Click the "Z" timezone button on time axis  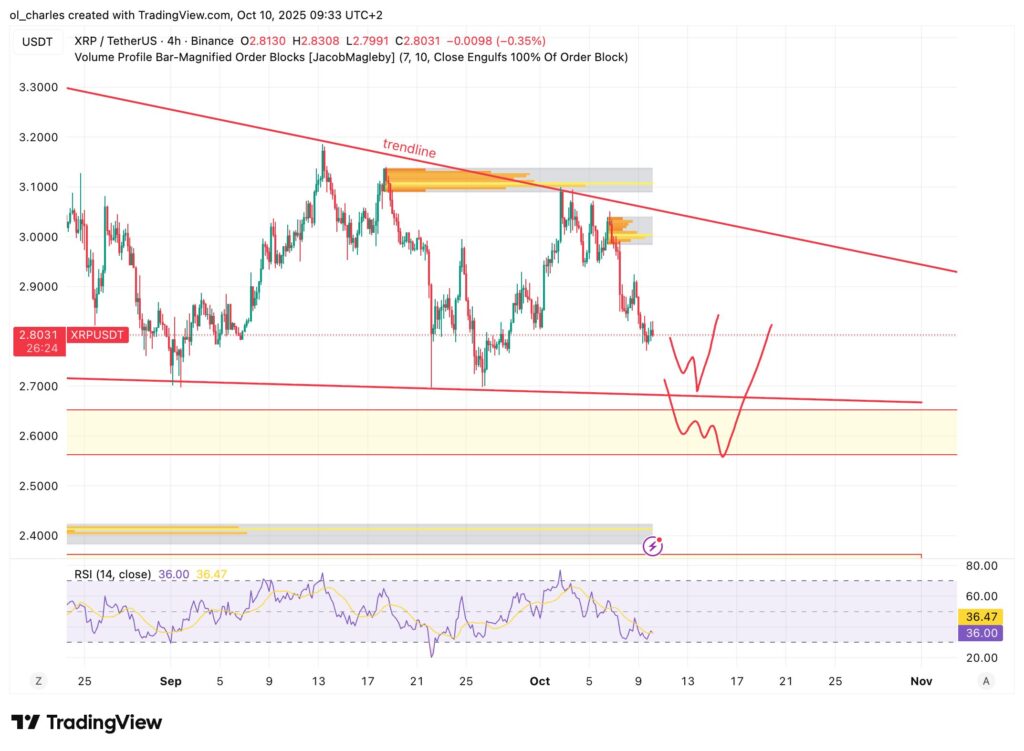37,680
